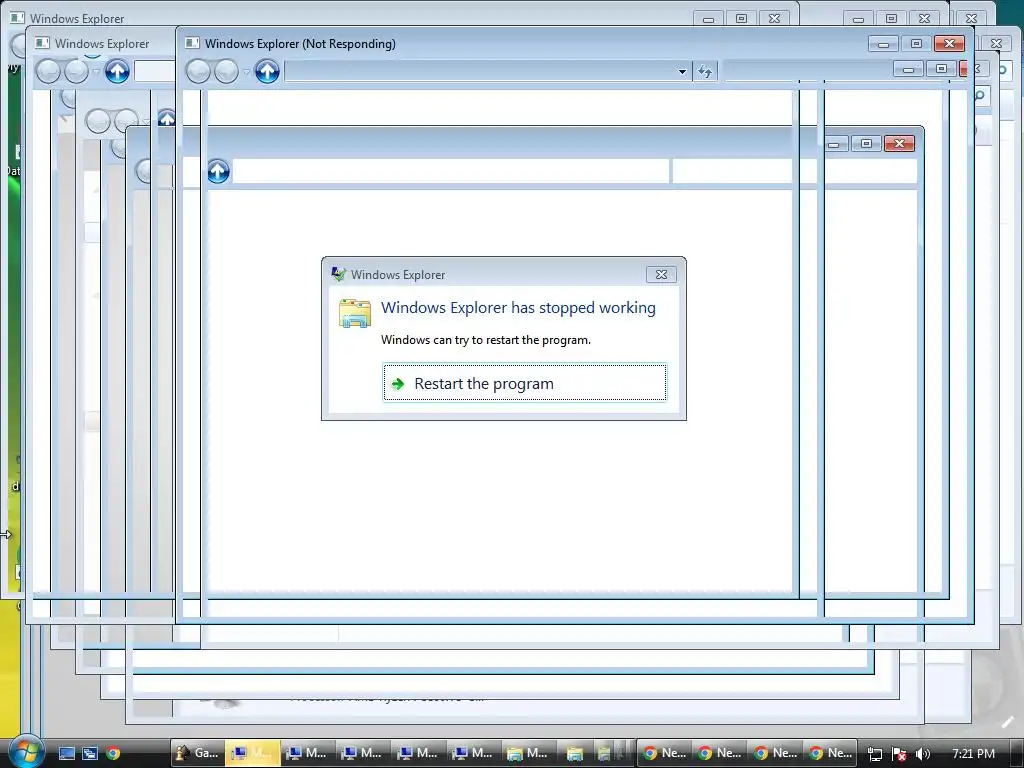Click the address bar in the untitled inner window
Image resolution: width=1024 pixels, height=768 pixels.
451,171
